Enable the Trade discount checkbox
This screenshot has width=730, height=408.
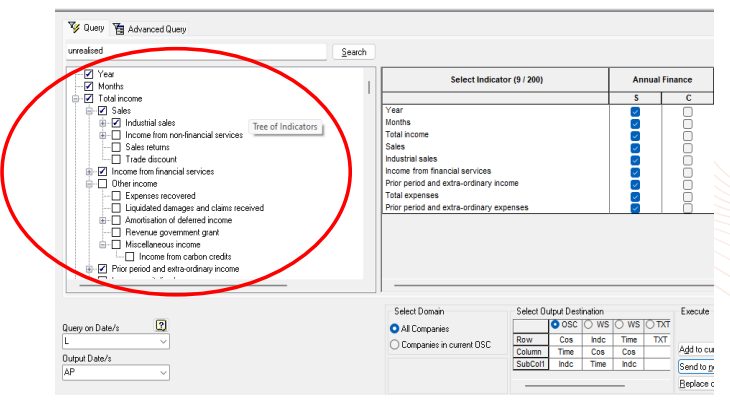tap(116, 159)
